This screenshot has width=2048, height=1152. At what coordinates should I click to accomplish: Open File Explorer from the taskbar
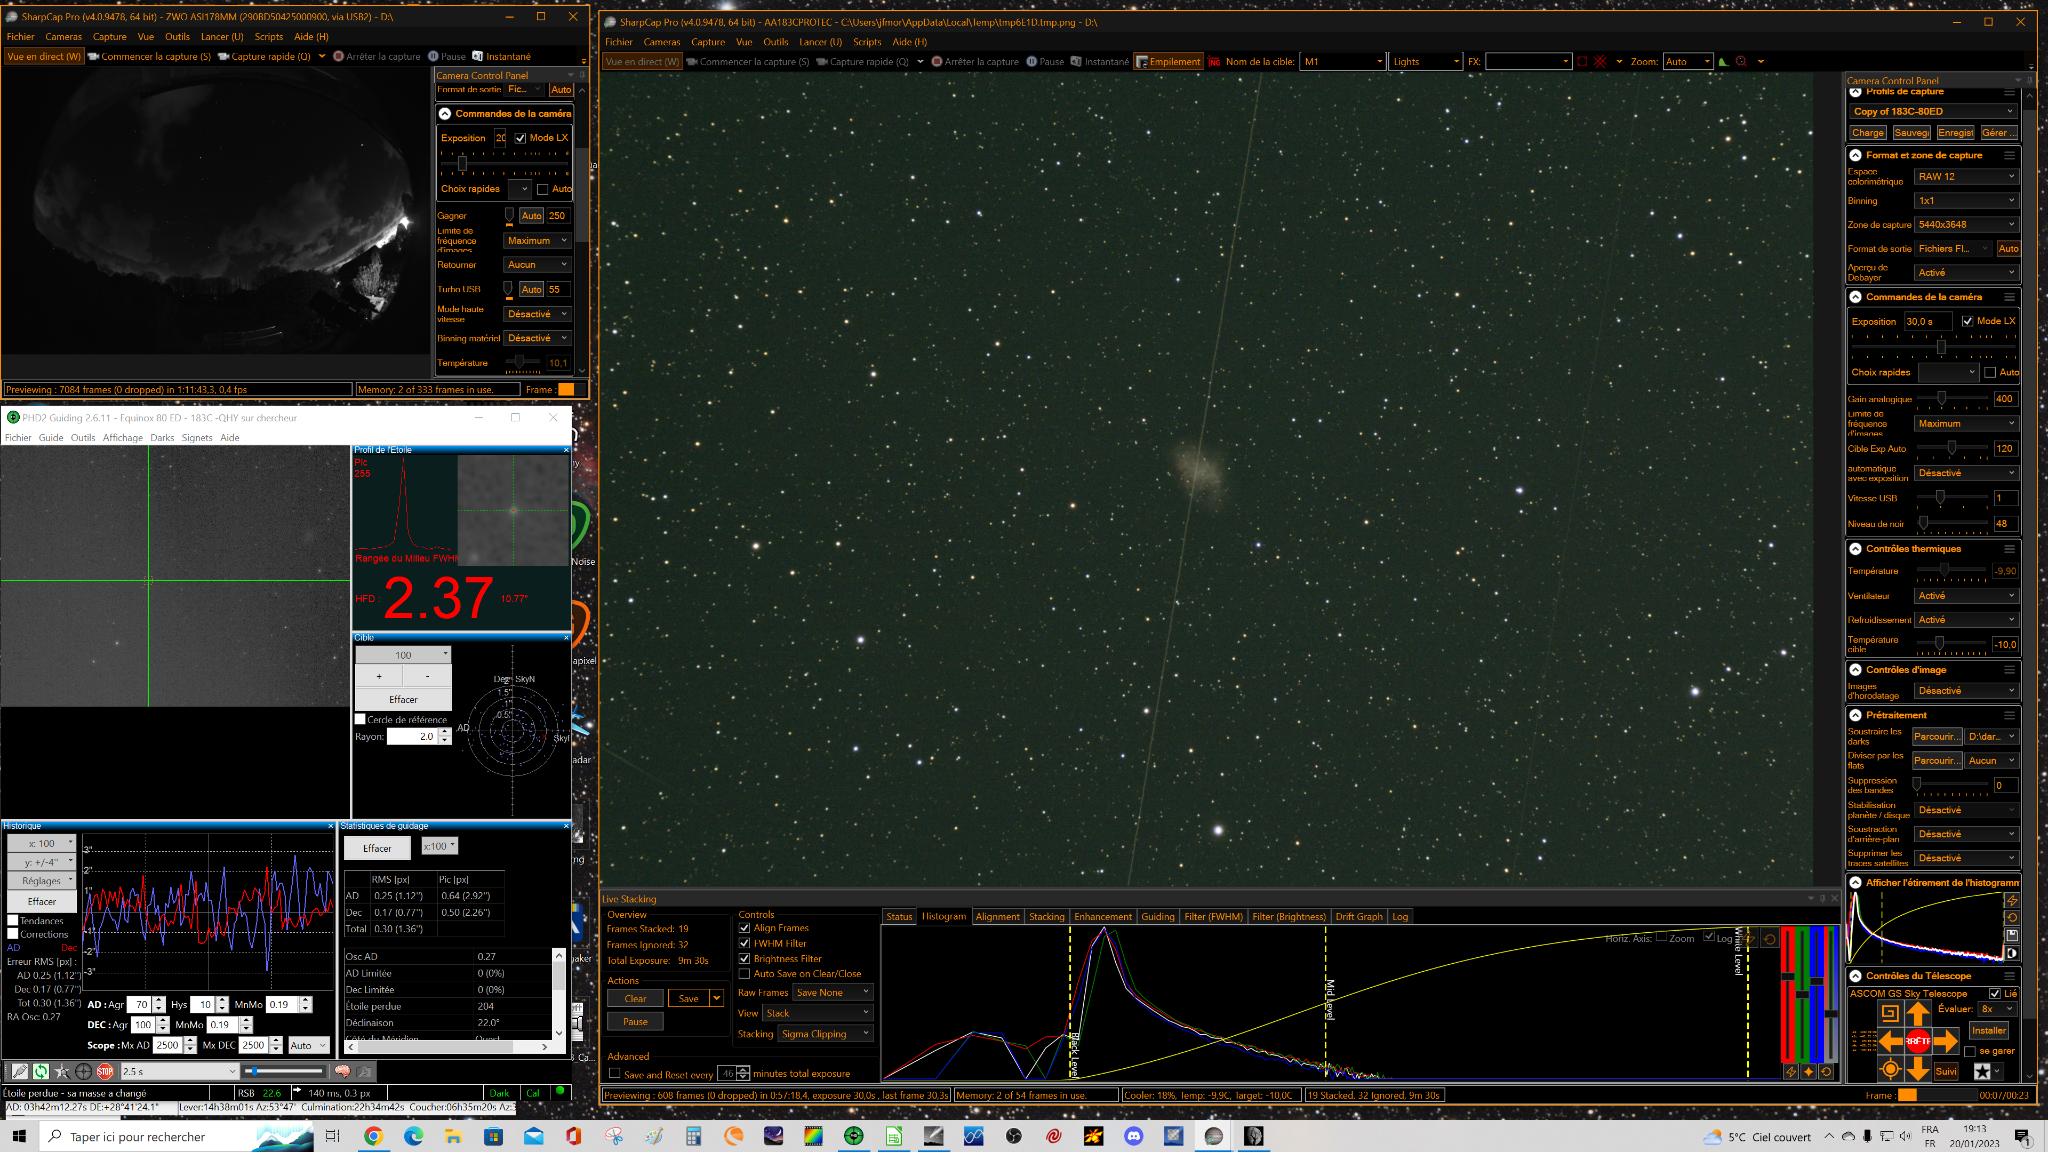[453, 1136]
